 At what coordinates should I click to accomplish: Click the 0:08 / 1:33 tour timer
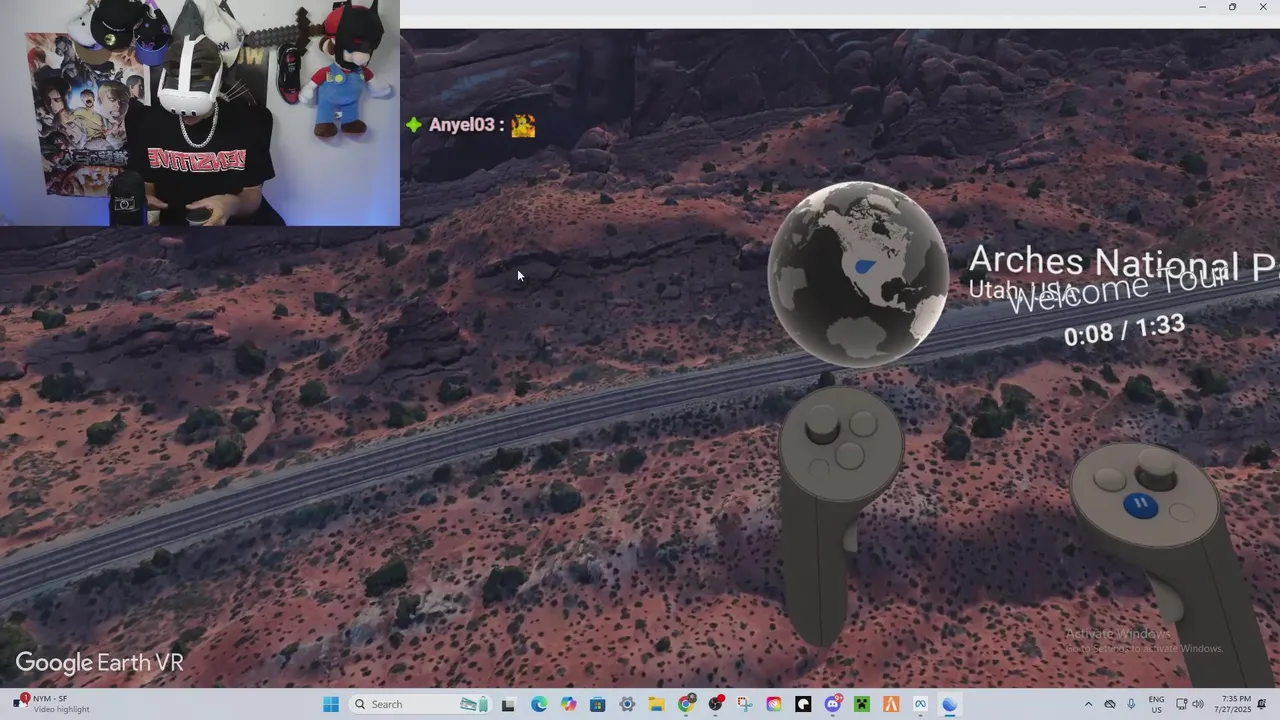[1124, 330]
